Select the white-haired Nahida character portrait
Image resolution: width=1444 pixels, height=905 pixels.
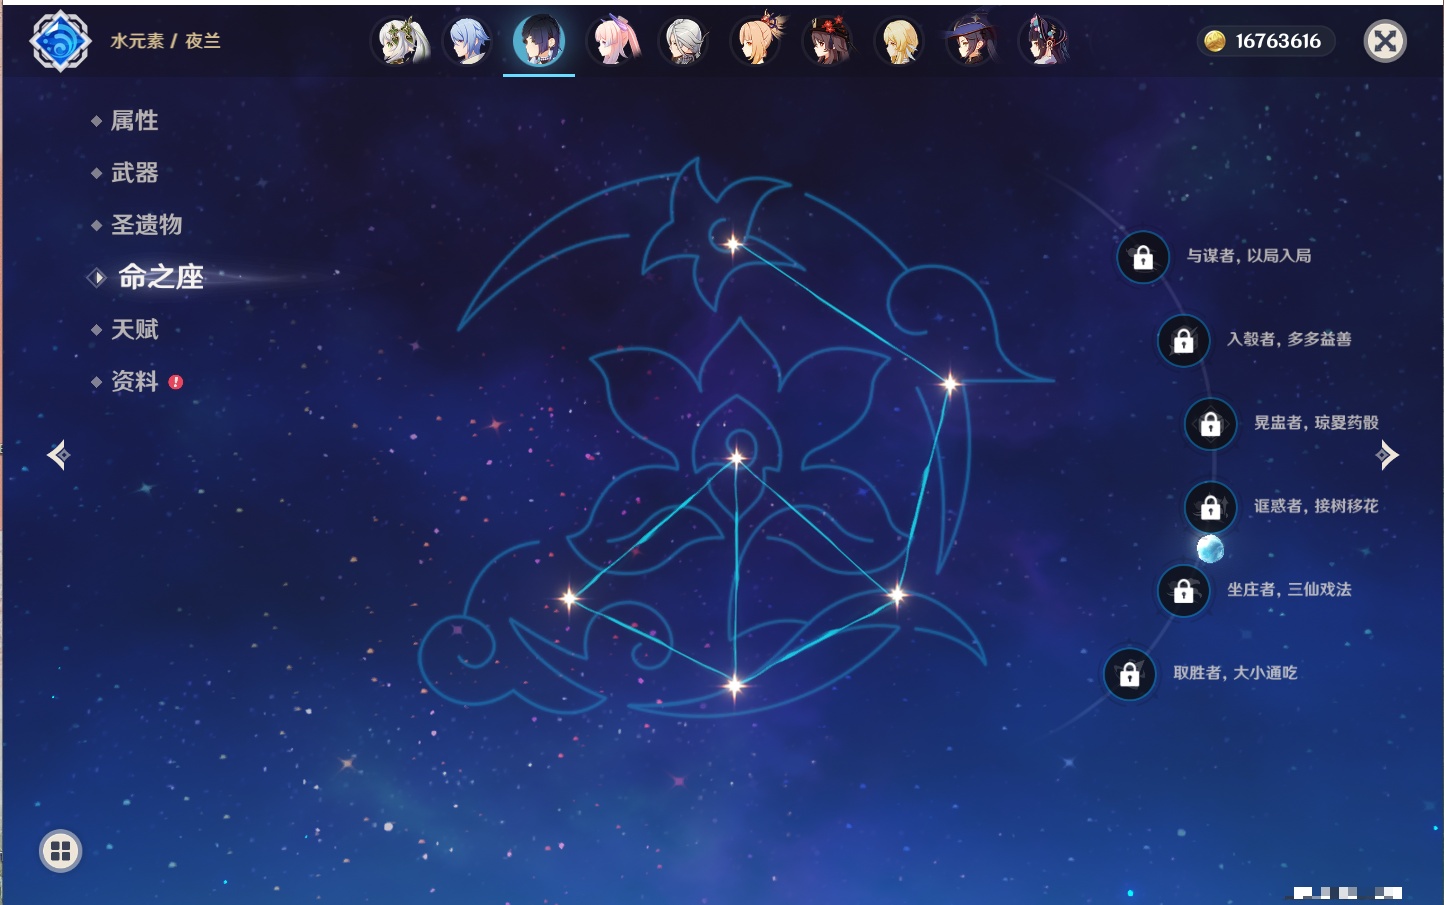(402, 41)
